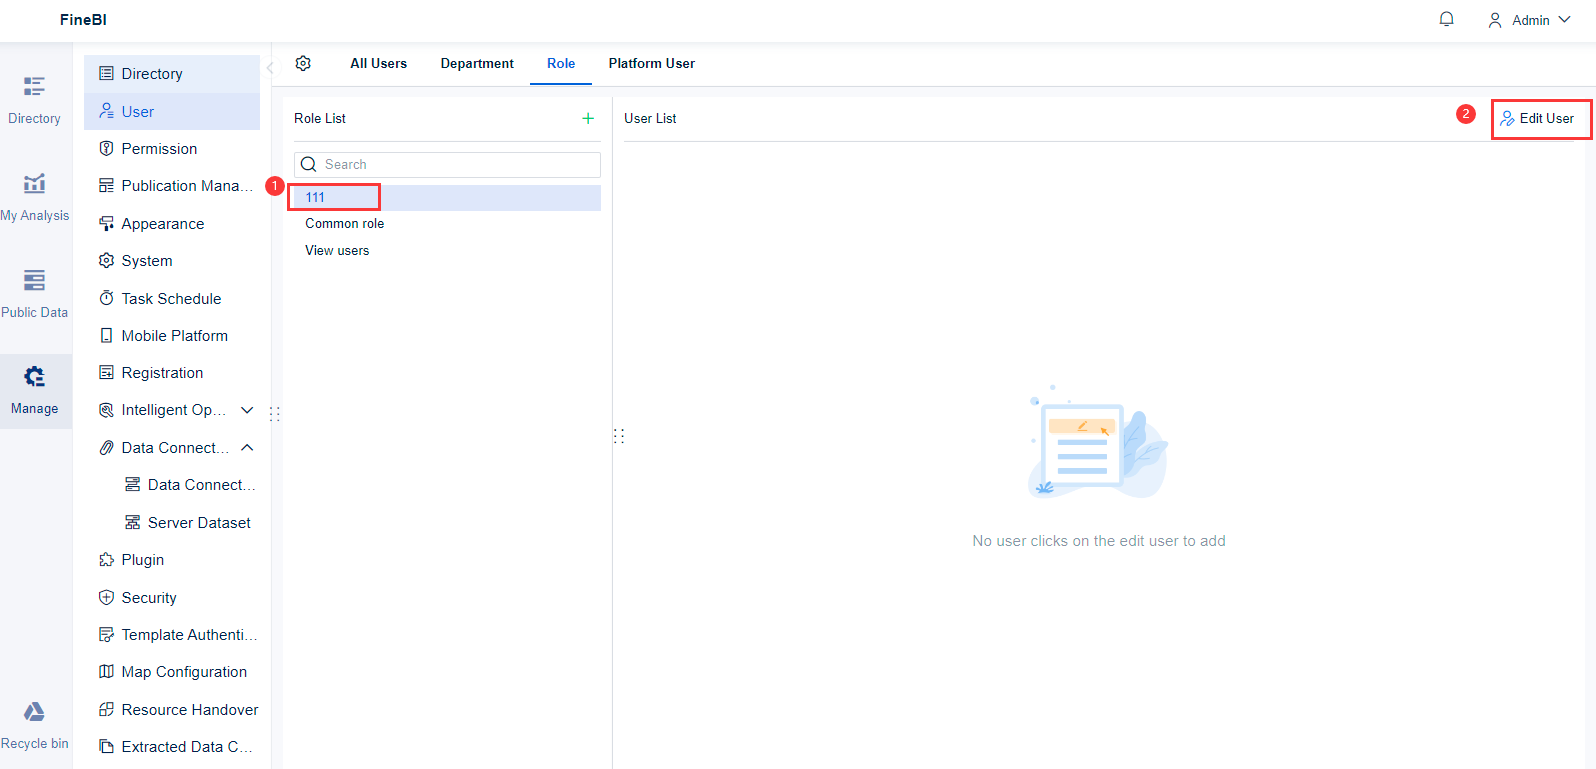
Task: Collapse the management menu panel arrow
Action: pos(269,68)
